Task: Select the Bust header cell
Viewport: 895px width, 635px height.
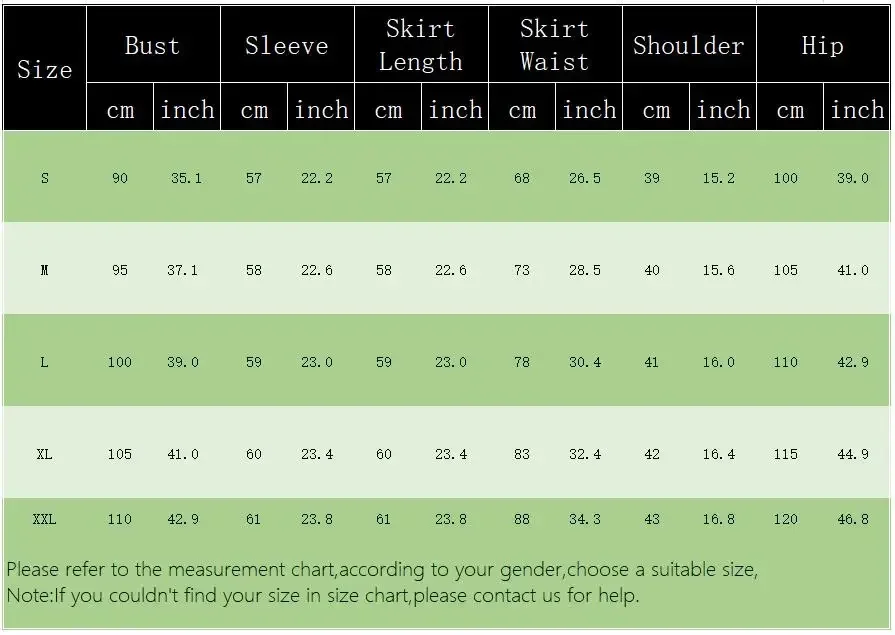Action: tap(153, 45)
